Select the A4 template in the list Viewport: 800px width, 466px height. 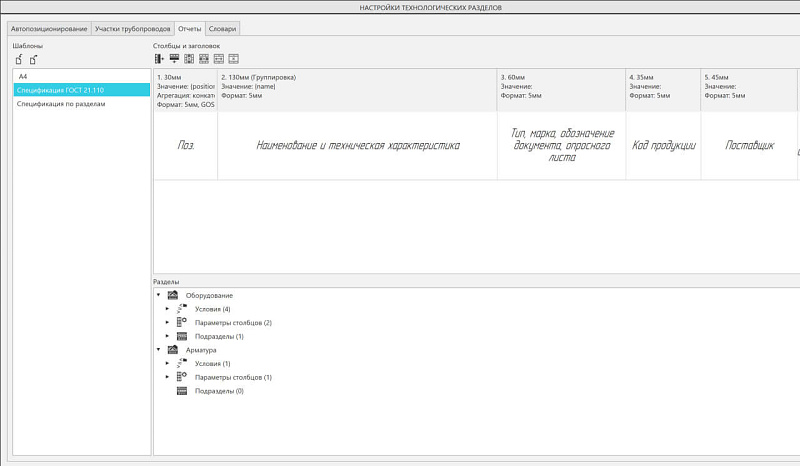[x=80, y=76]
